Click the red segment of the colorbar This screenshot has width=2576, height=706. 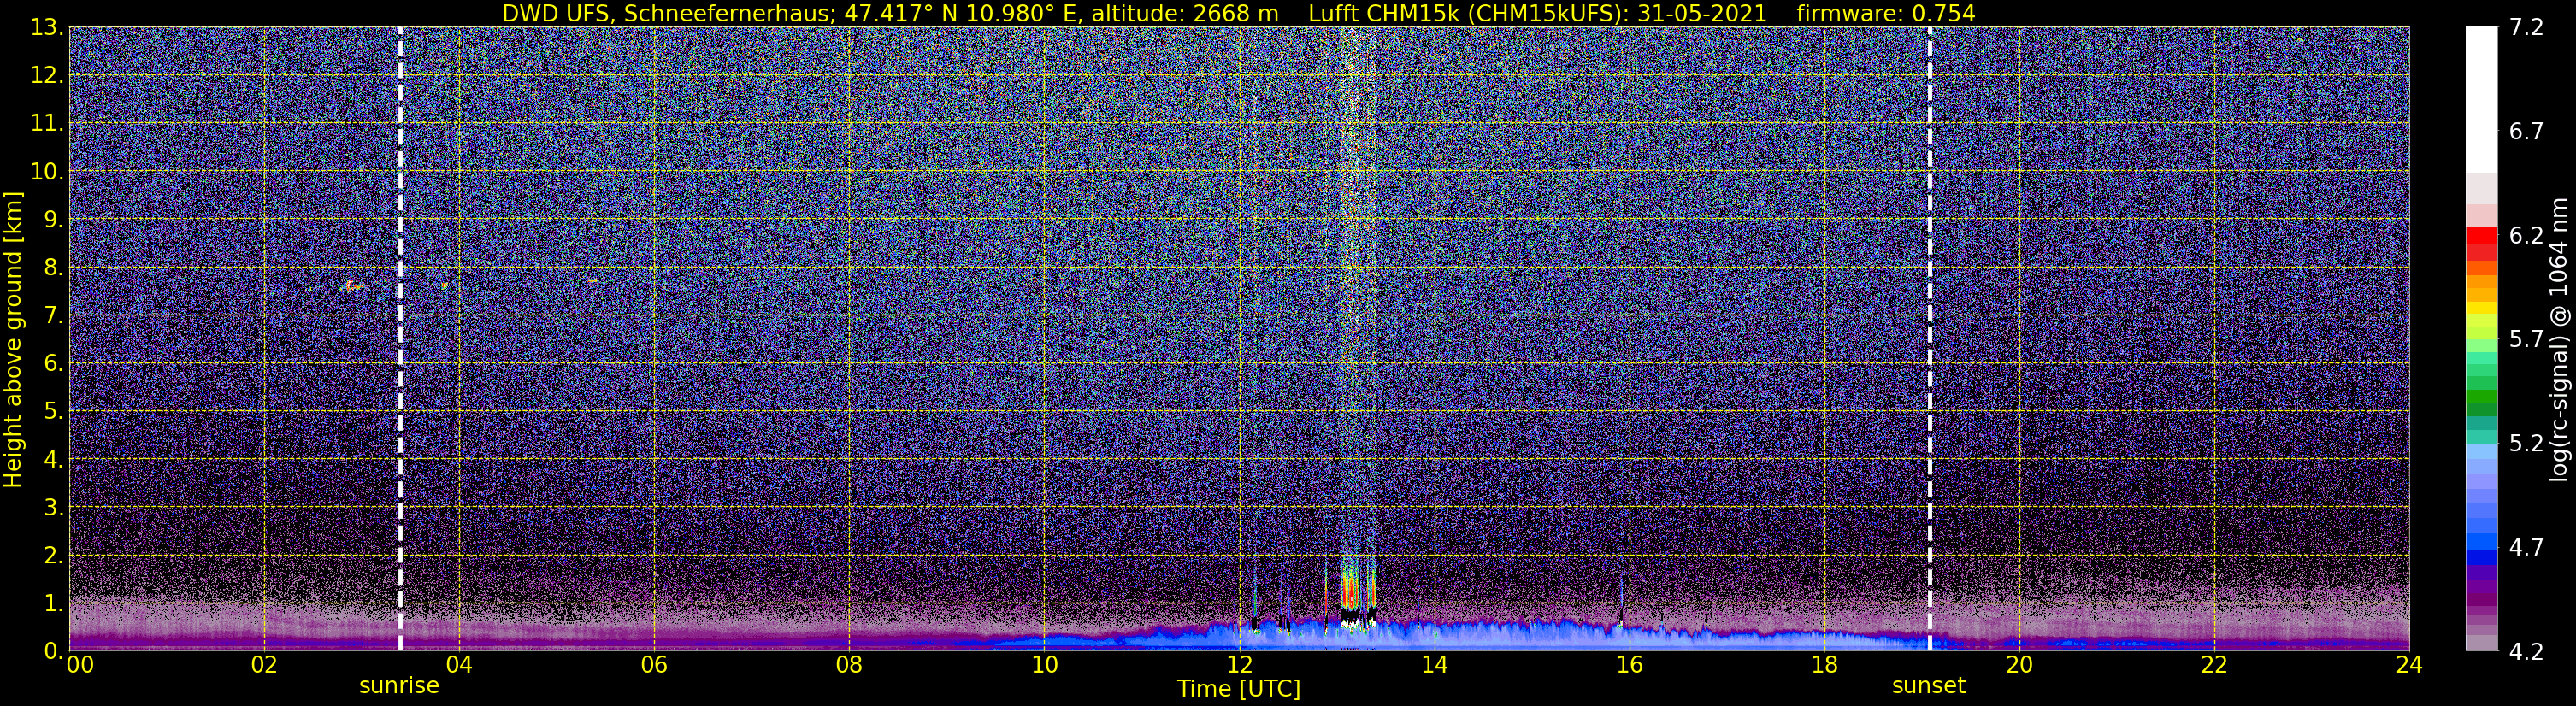pos(2481,236)
